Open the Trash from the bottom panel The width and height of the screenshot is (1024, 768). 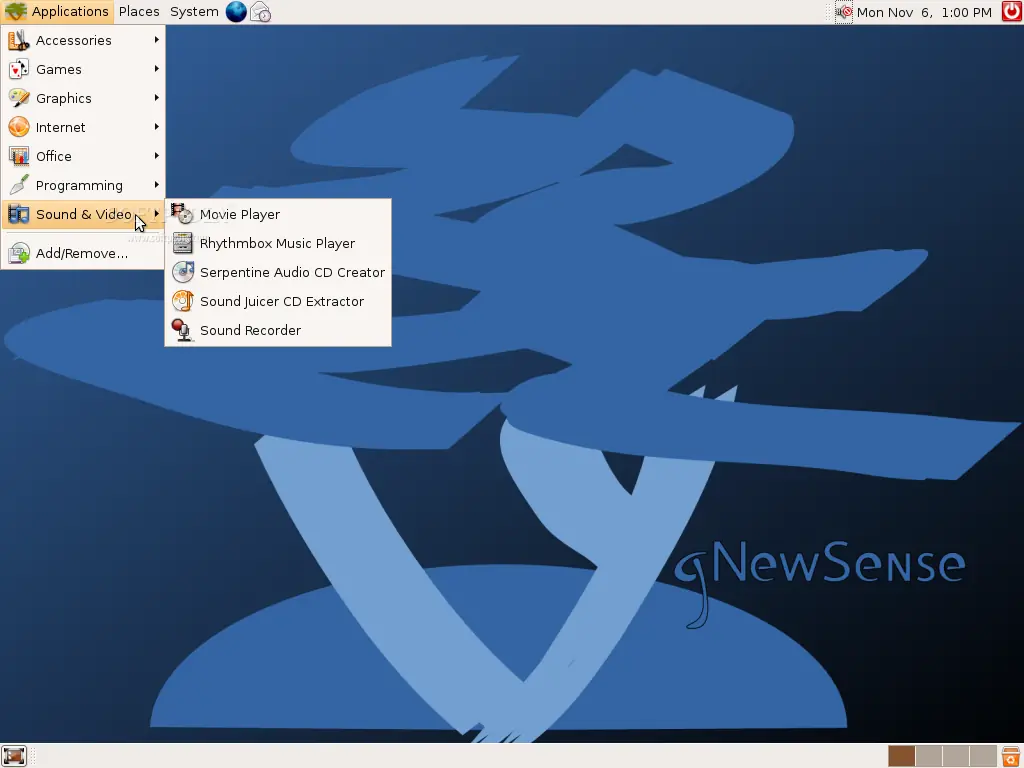pos(1009,756)
